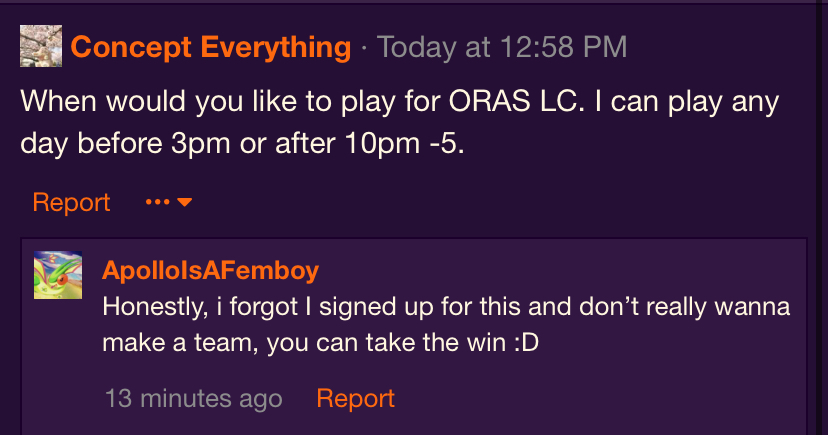The height and width of the screenshot is (435, 828).
Task: Click the 13 minutes ago timestamp
Action: [x=194, y=398]
